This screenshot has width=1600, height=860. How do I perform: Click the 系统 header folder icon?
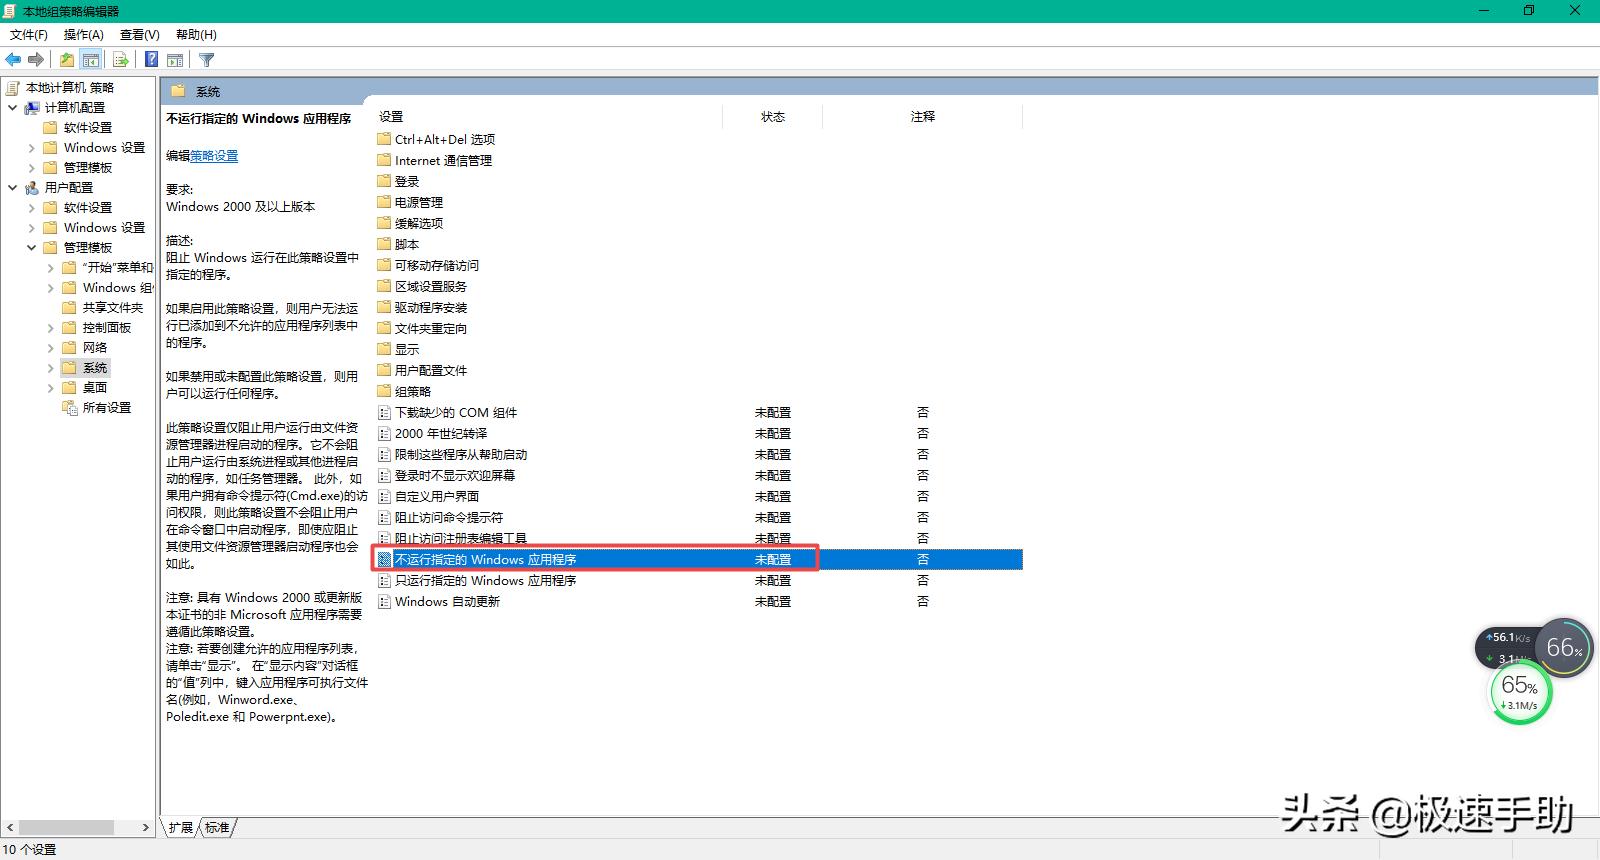[178, 91]
